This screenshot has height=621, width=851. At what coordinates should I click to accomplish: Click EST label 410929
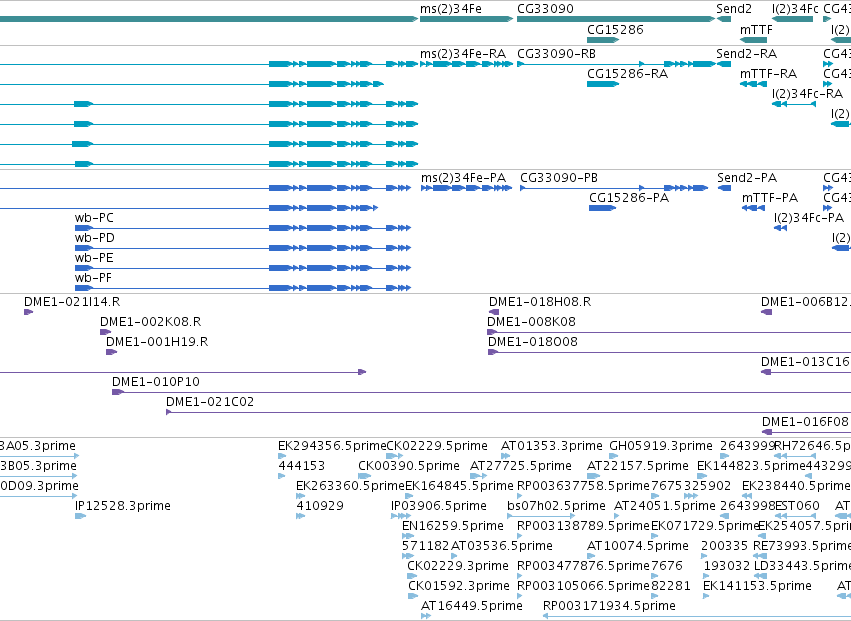pyautogui.click(x=320, y=506)
